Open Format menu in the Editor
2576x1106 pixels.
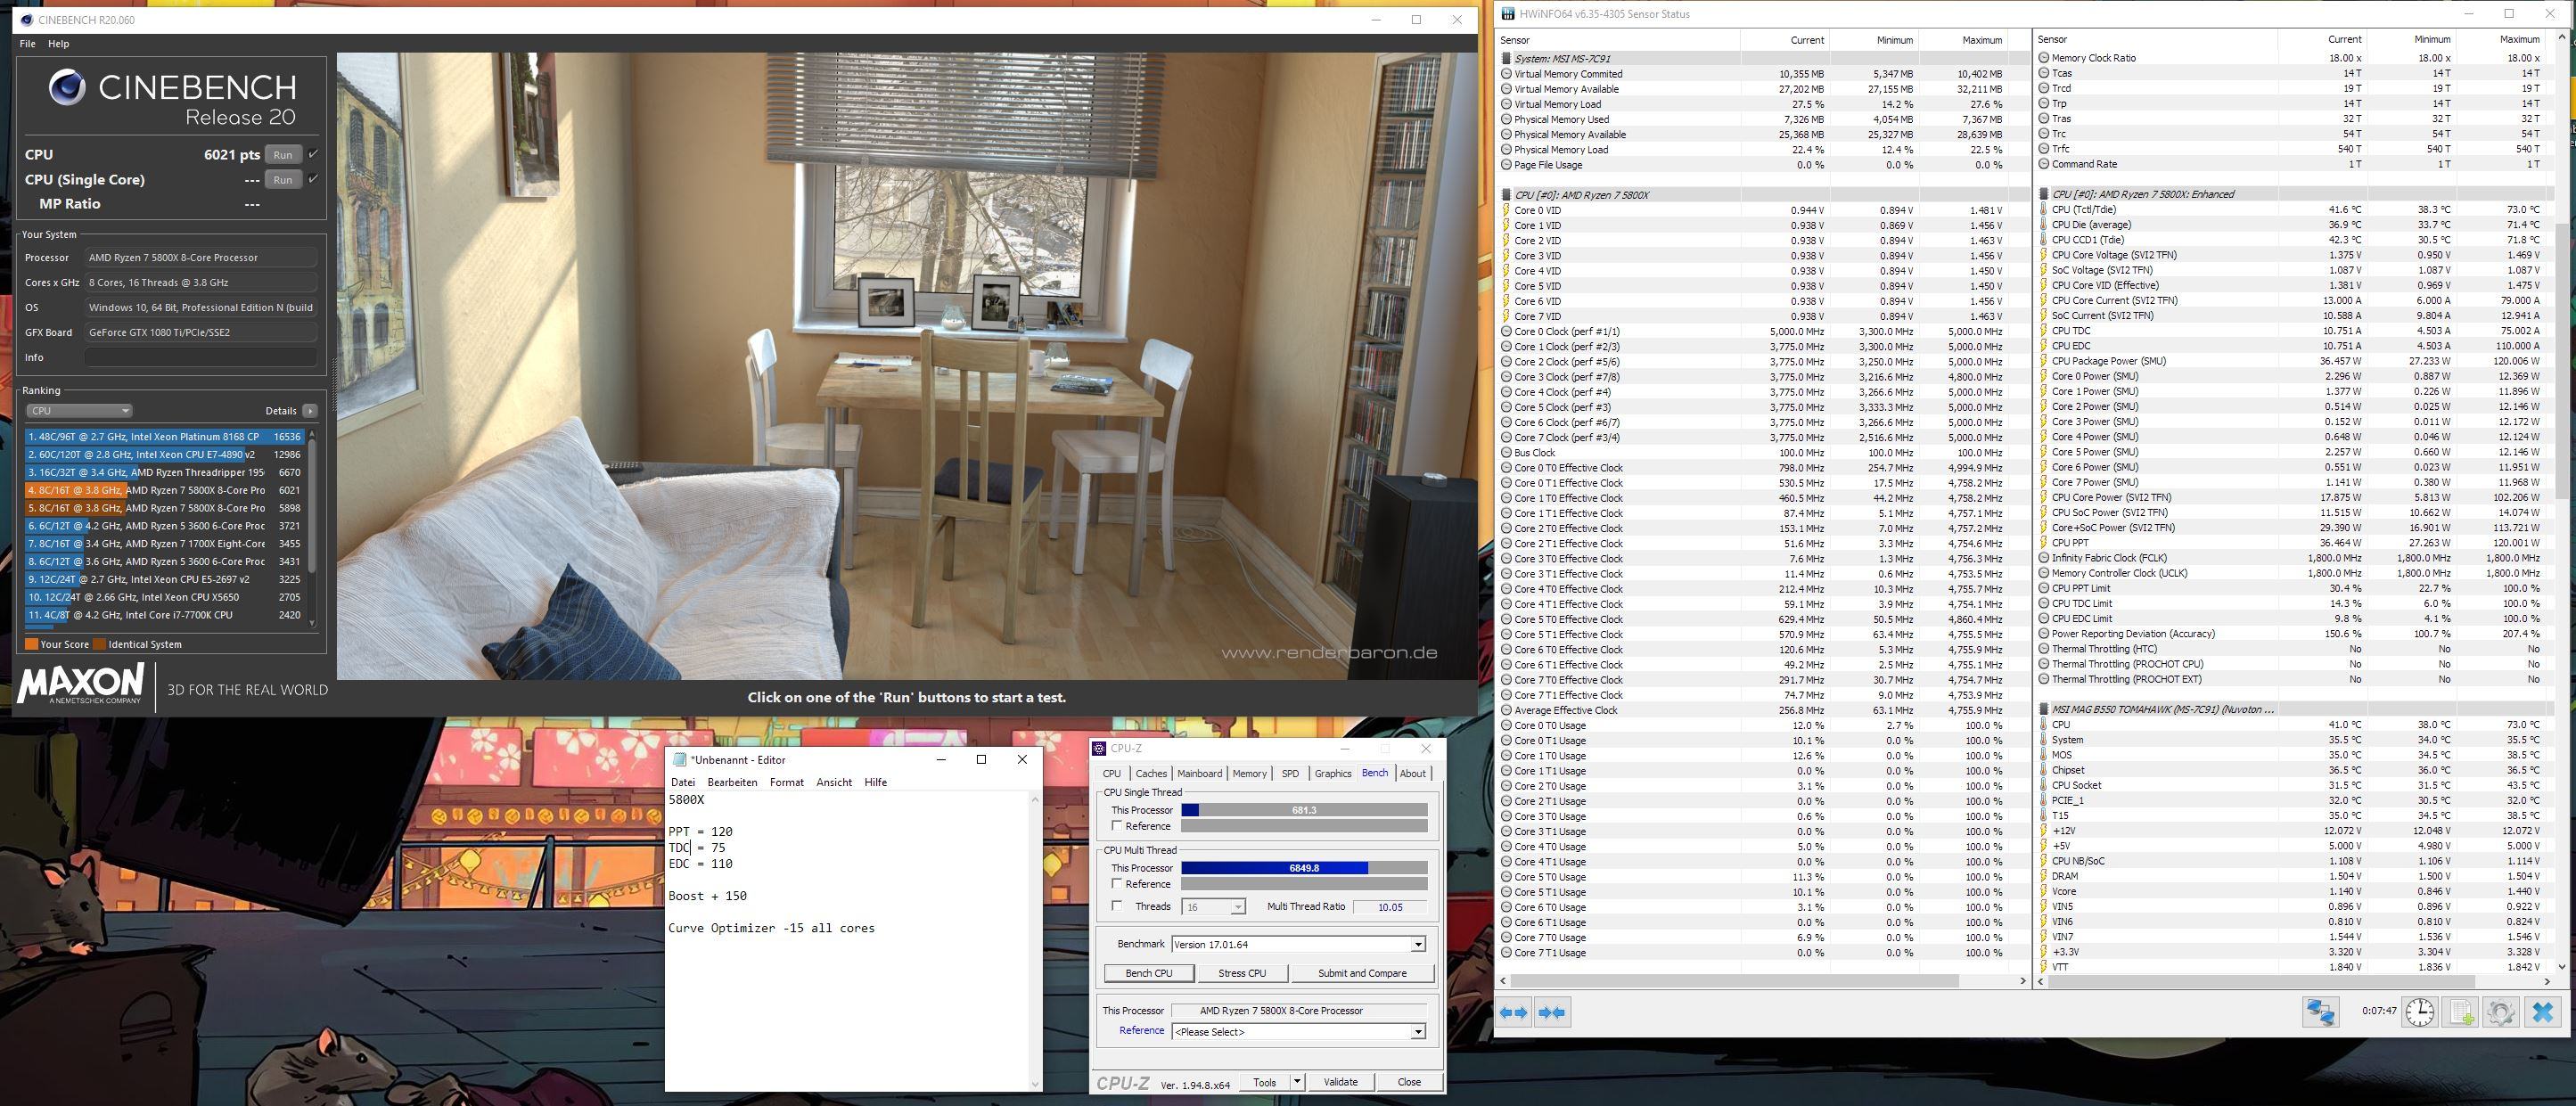coord(786,782)
